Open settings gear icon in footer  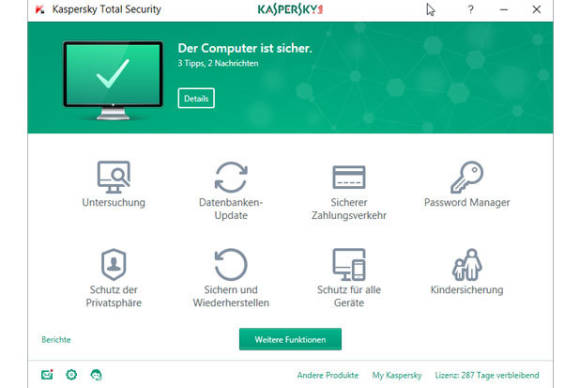pyautogui.click(x=71, y=375)
